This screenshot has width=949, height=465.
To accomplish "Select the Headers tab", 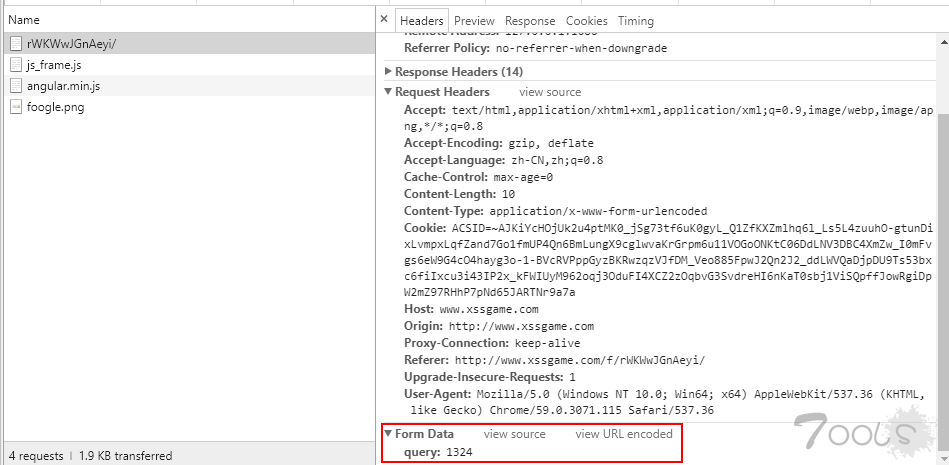I will point(422,21).
